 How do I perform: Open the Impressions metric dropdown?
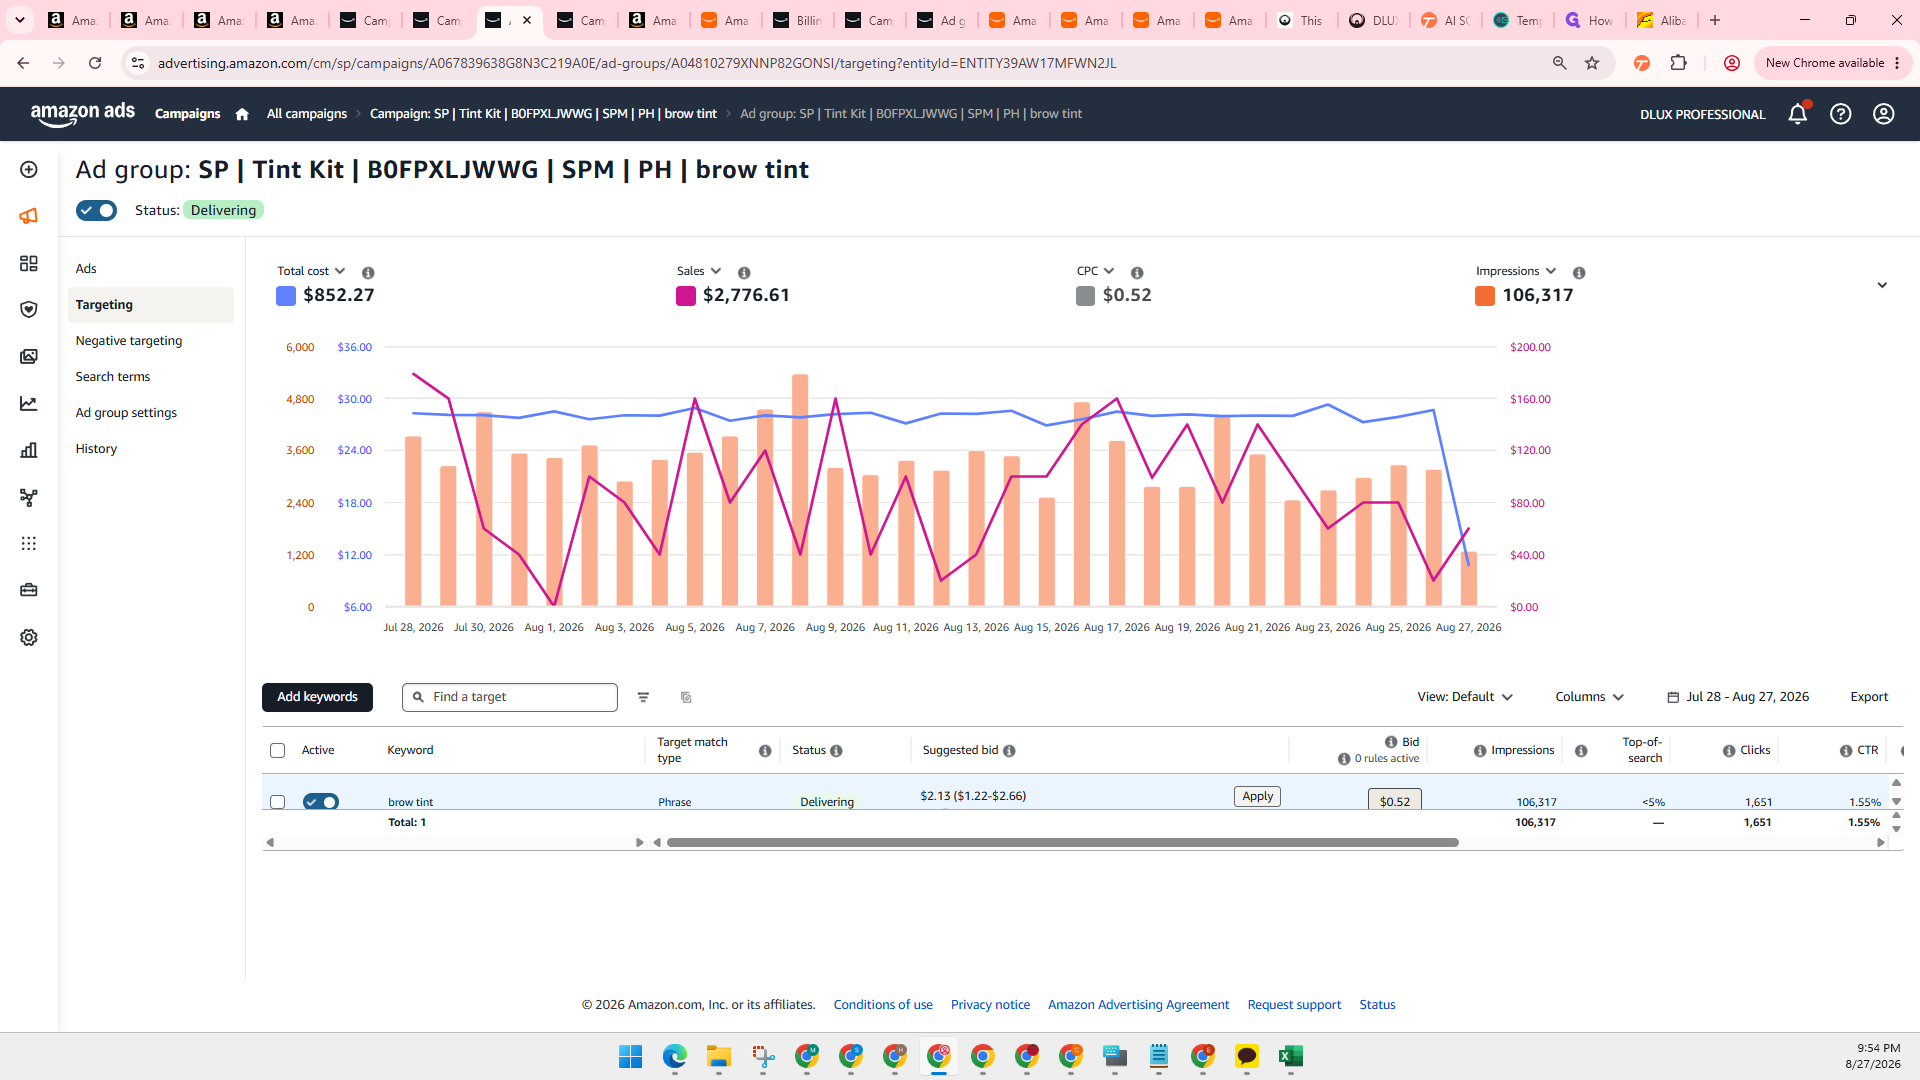(1516, 271)
